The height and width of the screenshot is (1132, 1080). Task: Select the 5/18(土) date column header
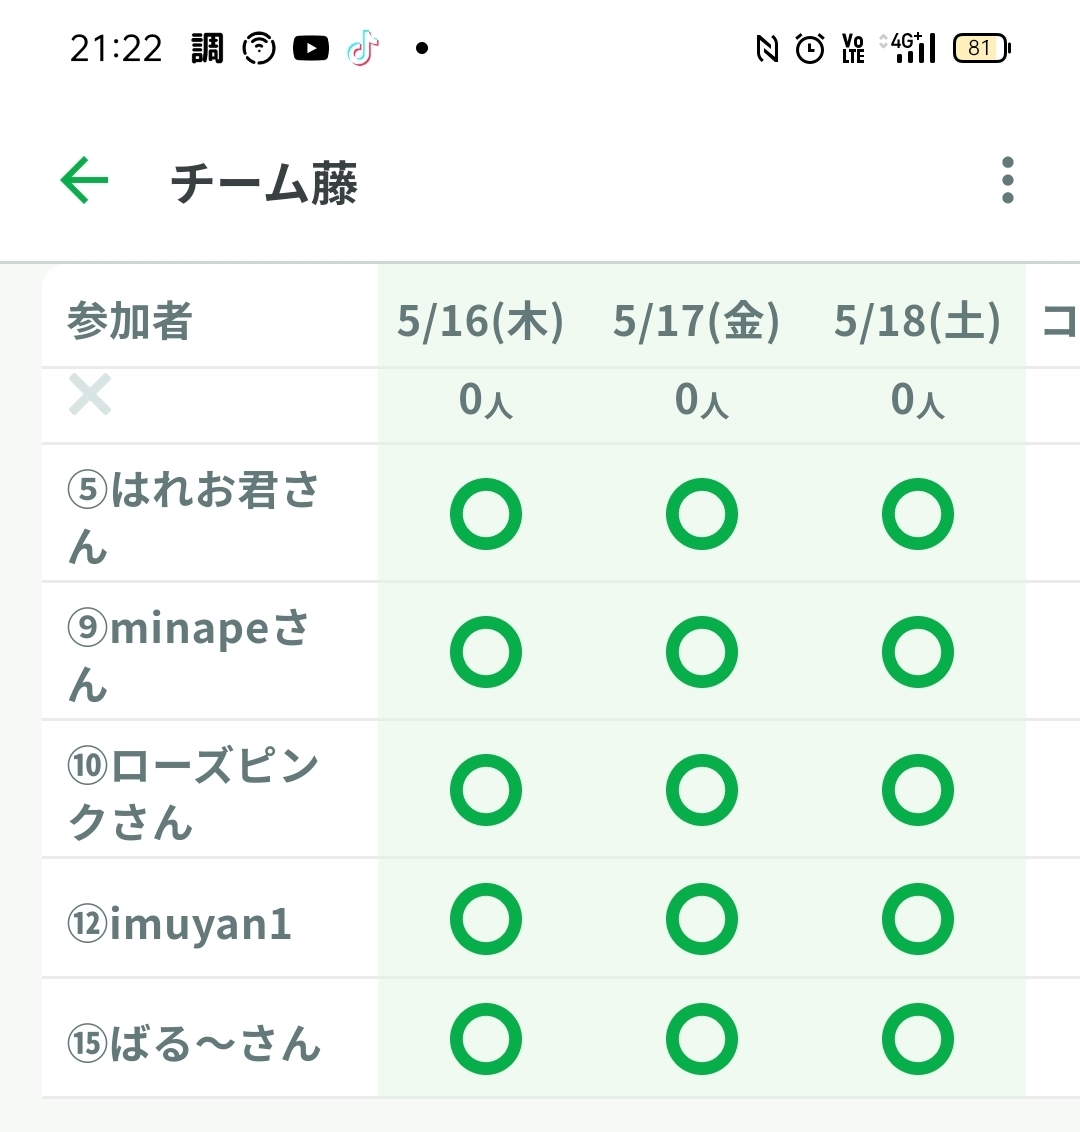click(918, 322)
